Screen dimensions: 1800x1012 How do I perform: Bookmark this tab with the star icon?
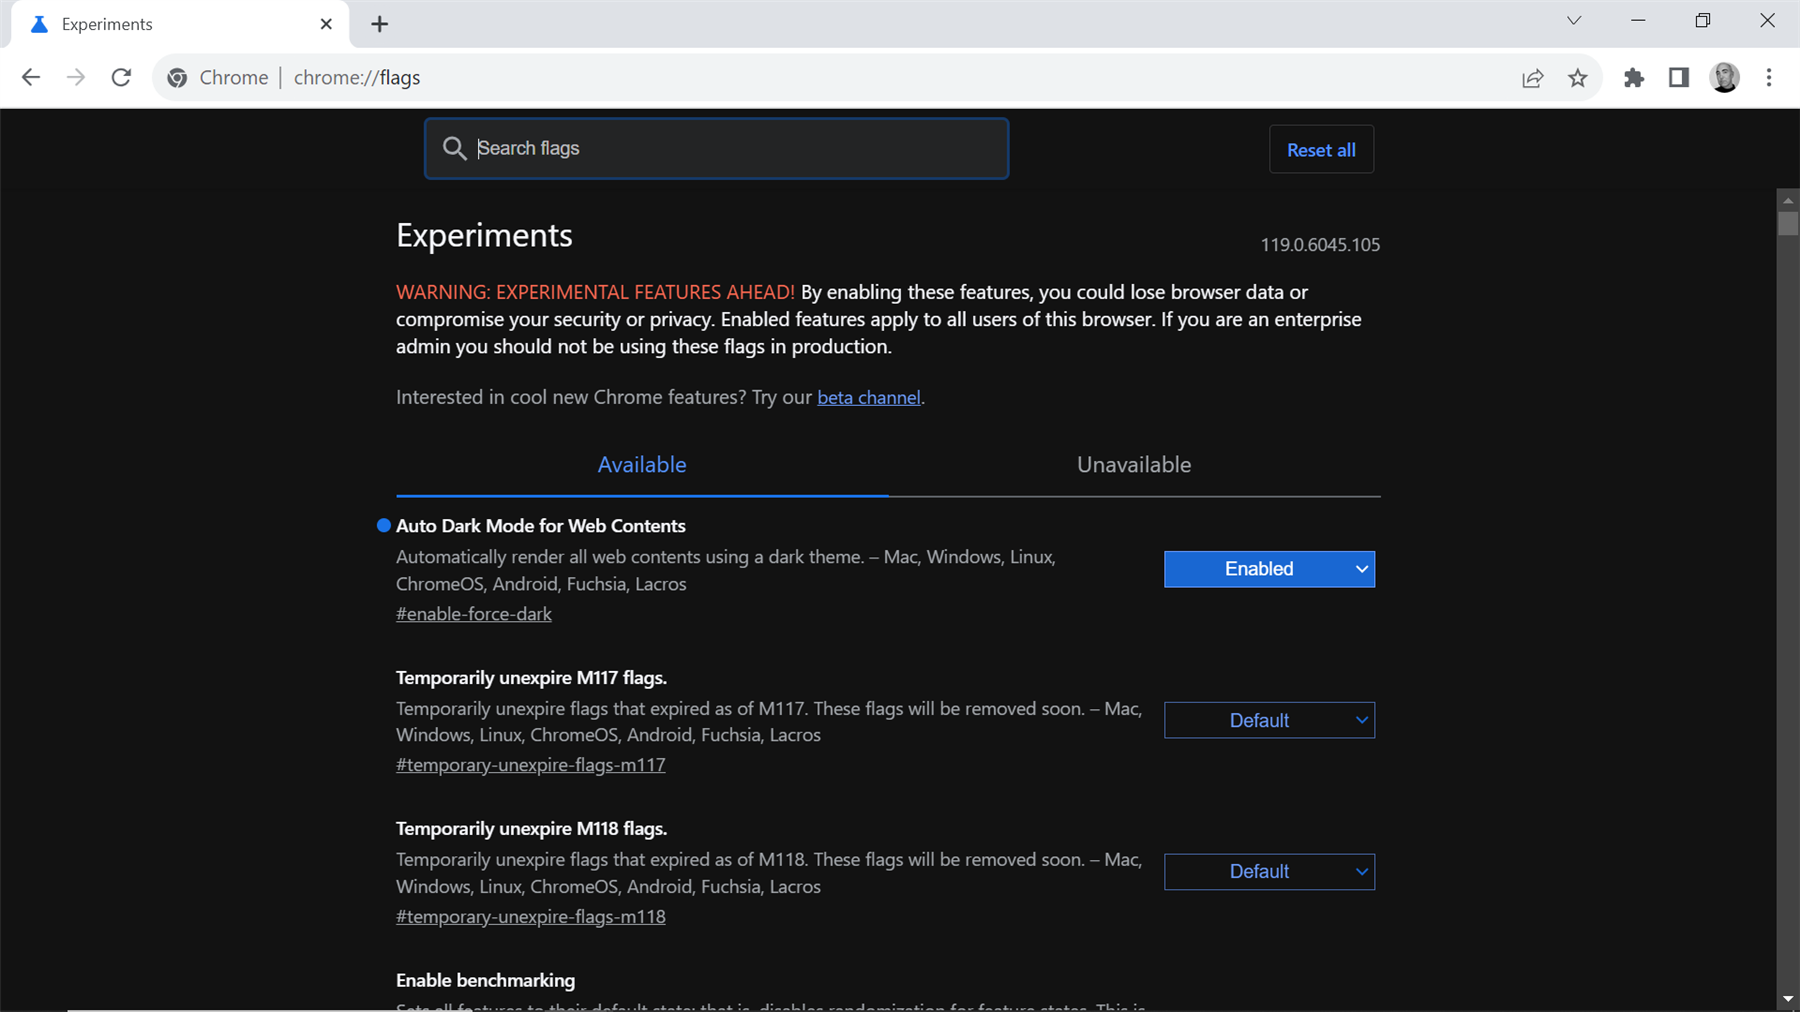tap(1578, 78)
